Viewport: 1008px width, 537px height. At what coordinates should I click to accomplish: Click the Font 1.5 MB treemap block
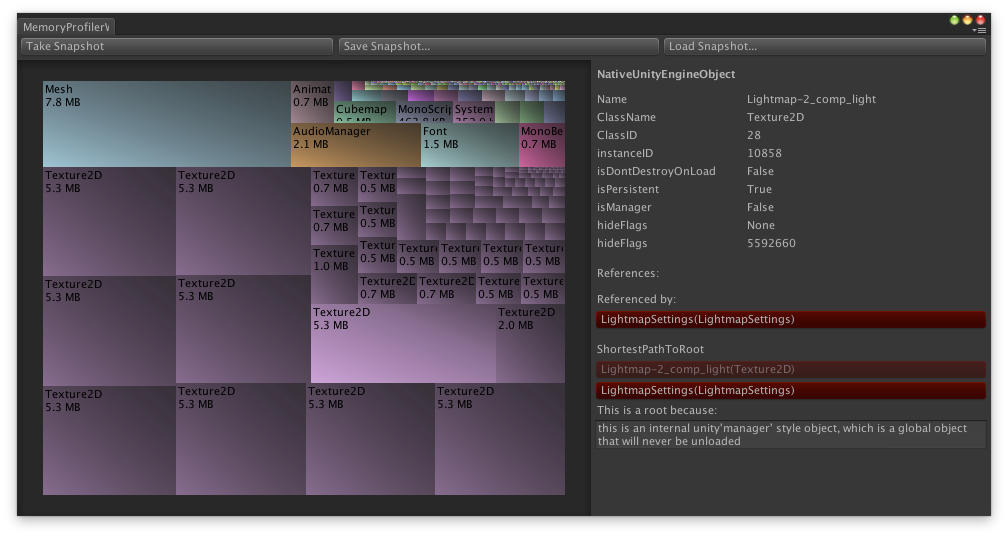(469, 145)
